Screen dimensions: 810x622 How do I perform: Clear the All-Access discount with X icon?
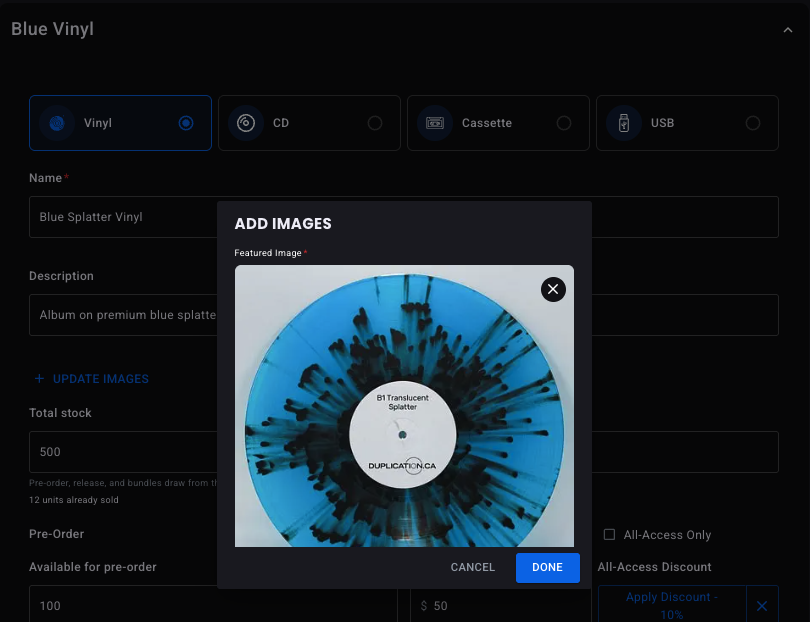coord(762,605)
